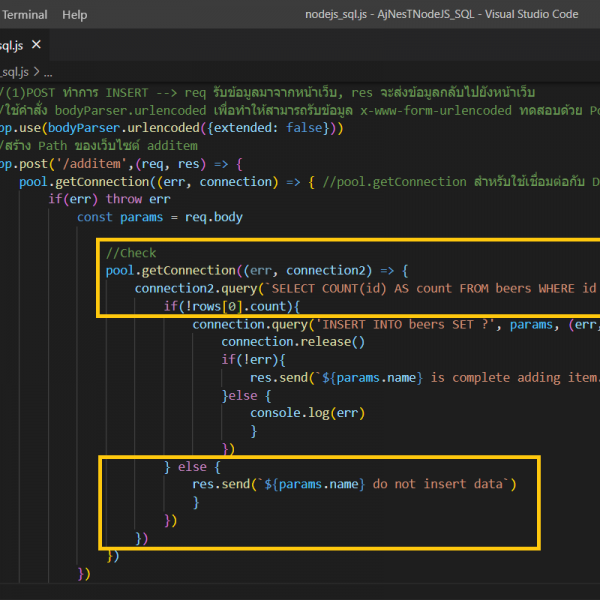Click the const params = req.body line
The height and width of the screenshot is (600, 600).
coord(160,217)
